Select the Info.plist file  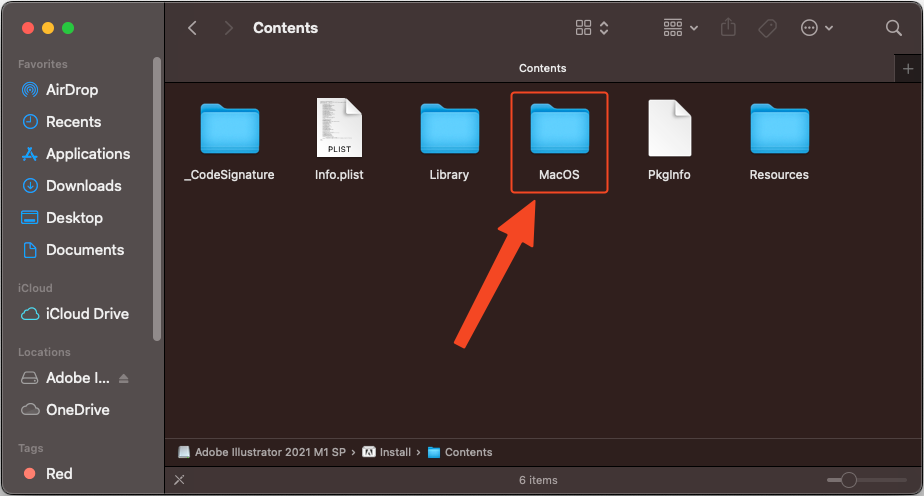(x=339, y=129)
